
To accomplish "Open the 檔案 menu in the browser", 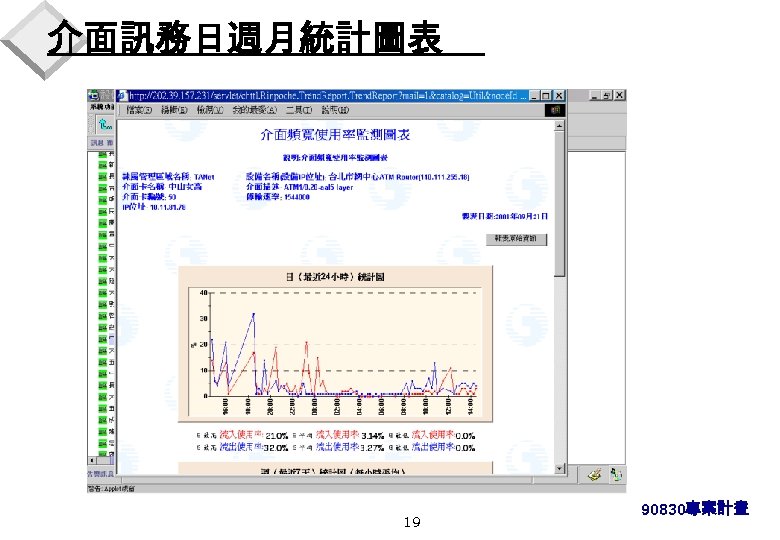I will tap(139, 110).
